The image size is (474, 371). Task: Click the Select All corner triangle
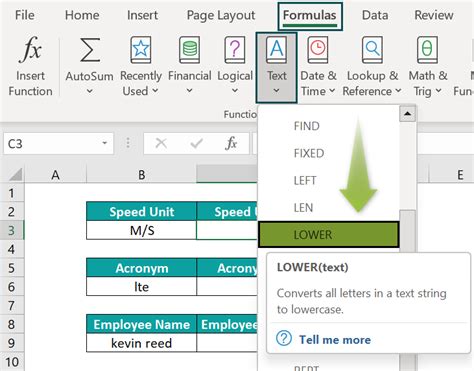(15, 174)
